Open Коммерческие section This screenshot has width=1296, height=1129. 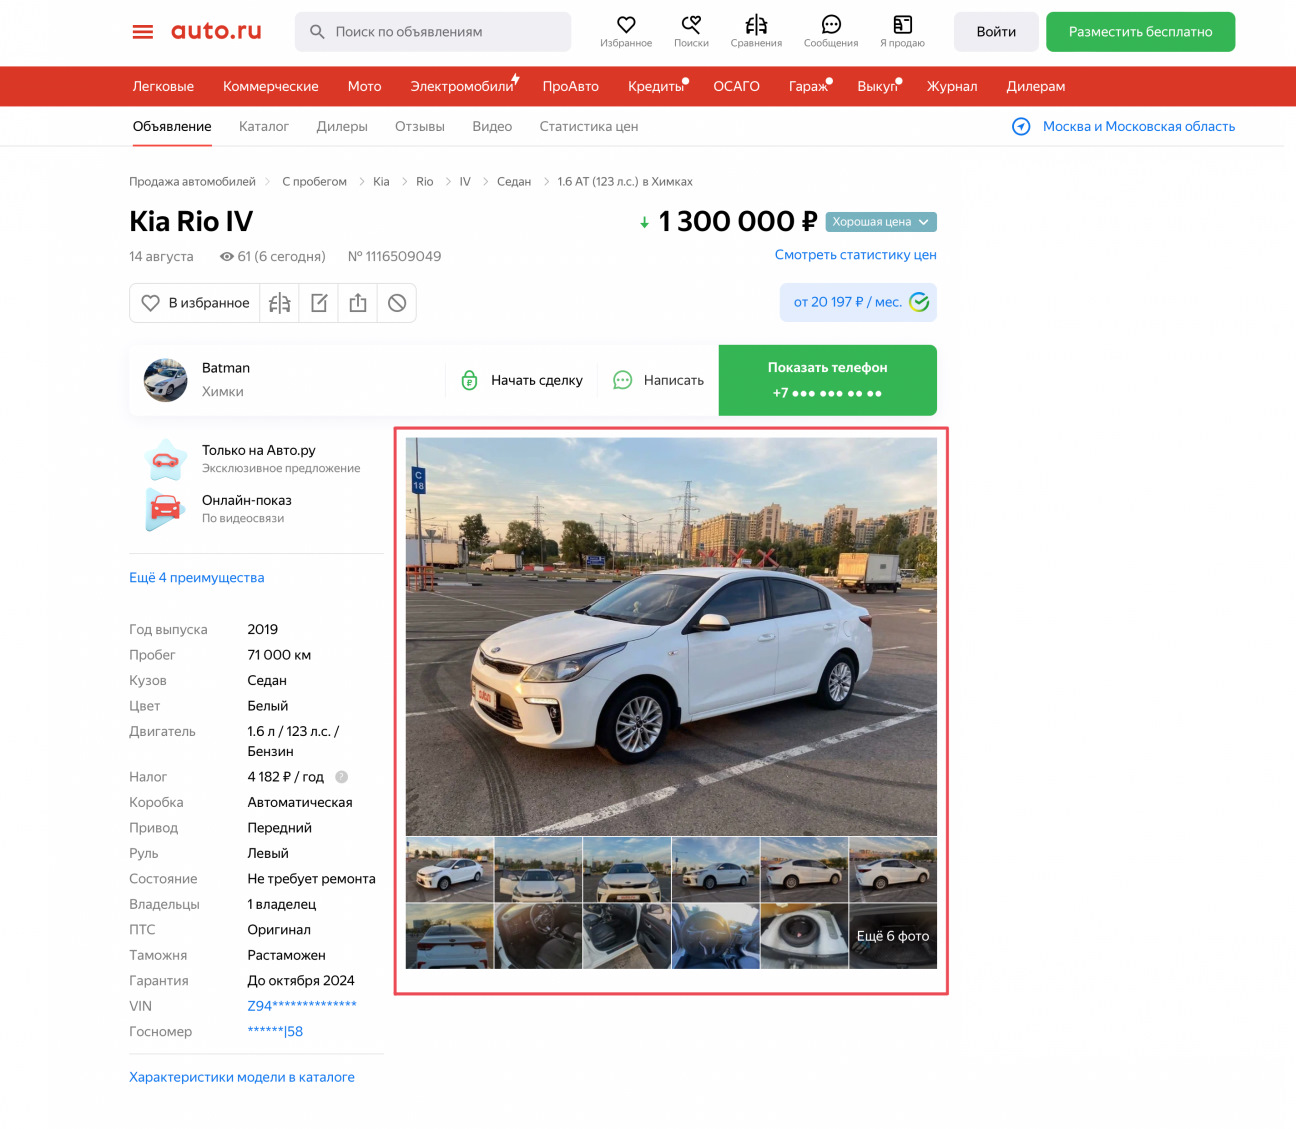271,86
